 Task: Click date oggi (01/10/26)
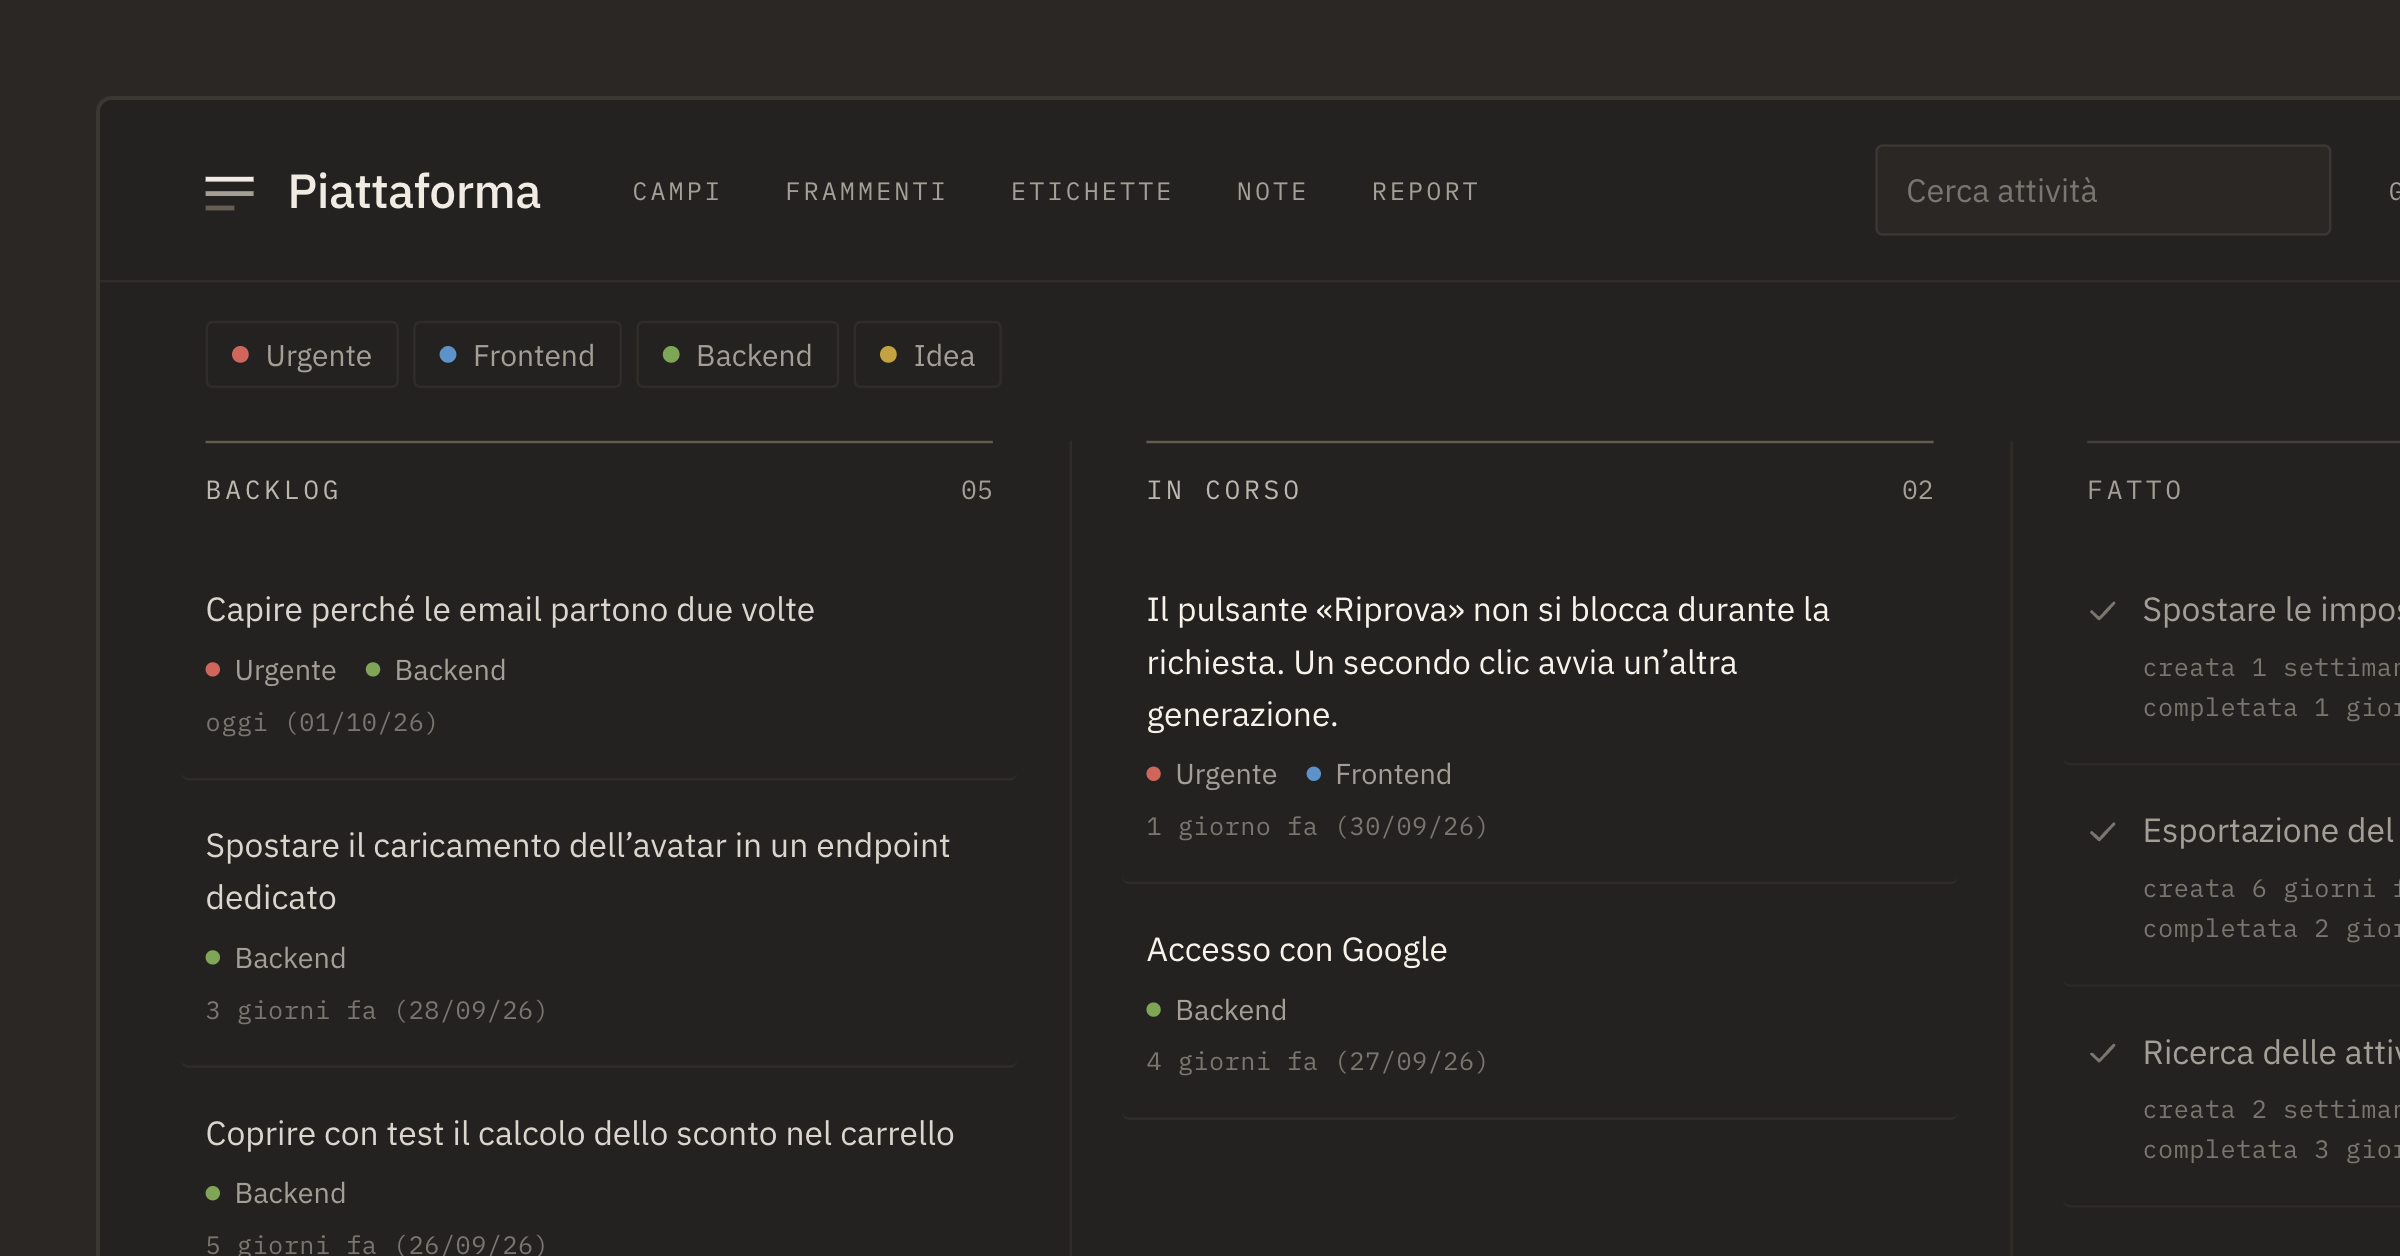[x=322, y=722]
